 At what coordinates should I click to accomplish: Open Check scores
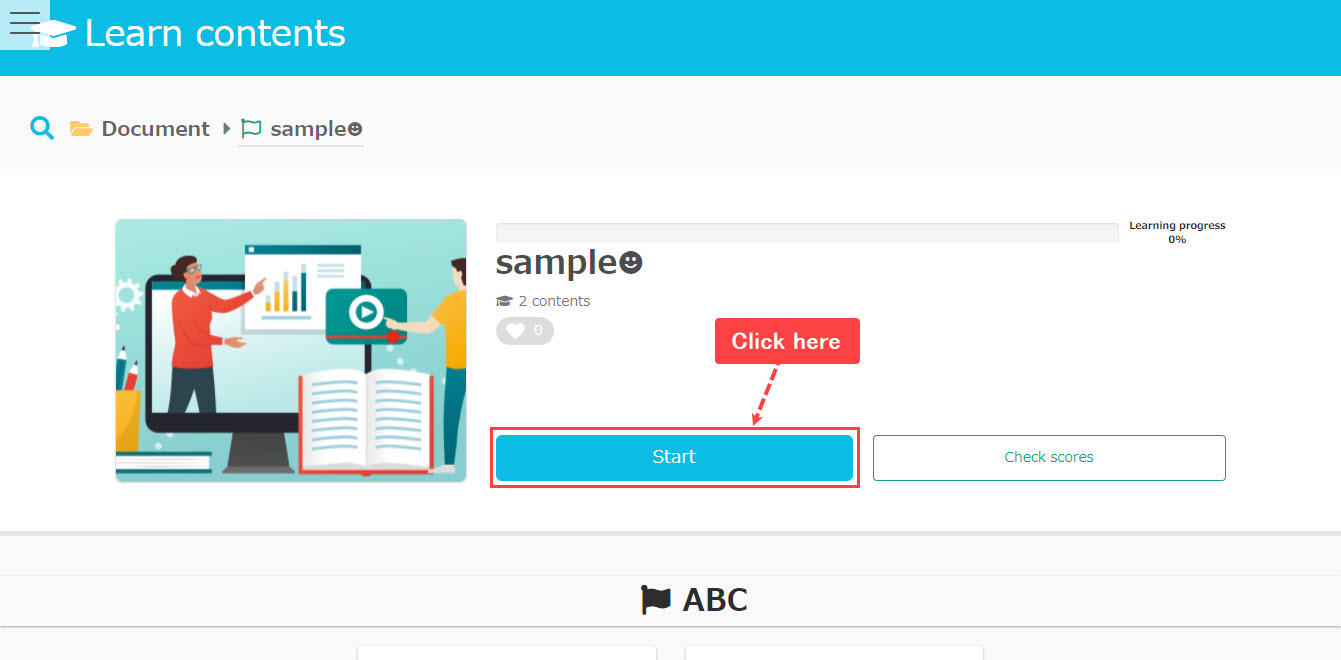(x=1048, y=457)
